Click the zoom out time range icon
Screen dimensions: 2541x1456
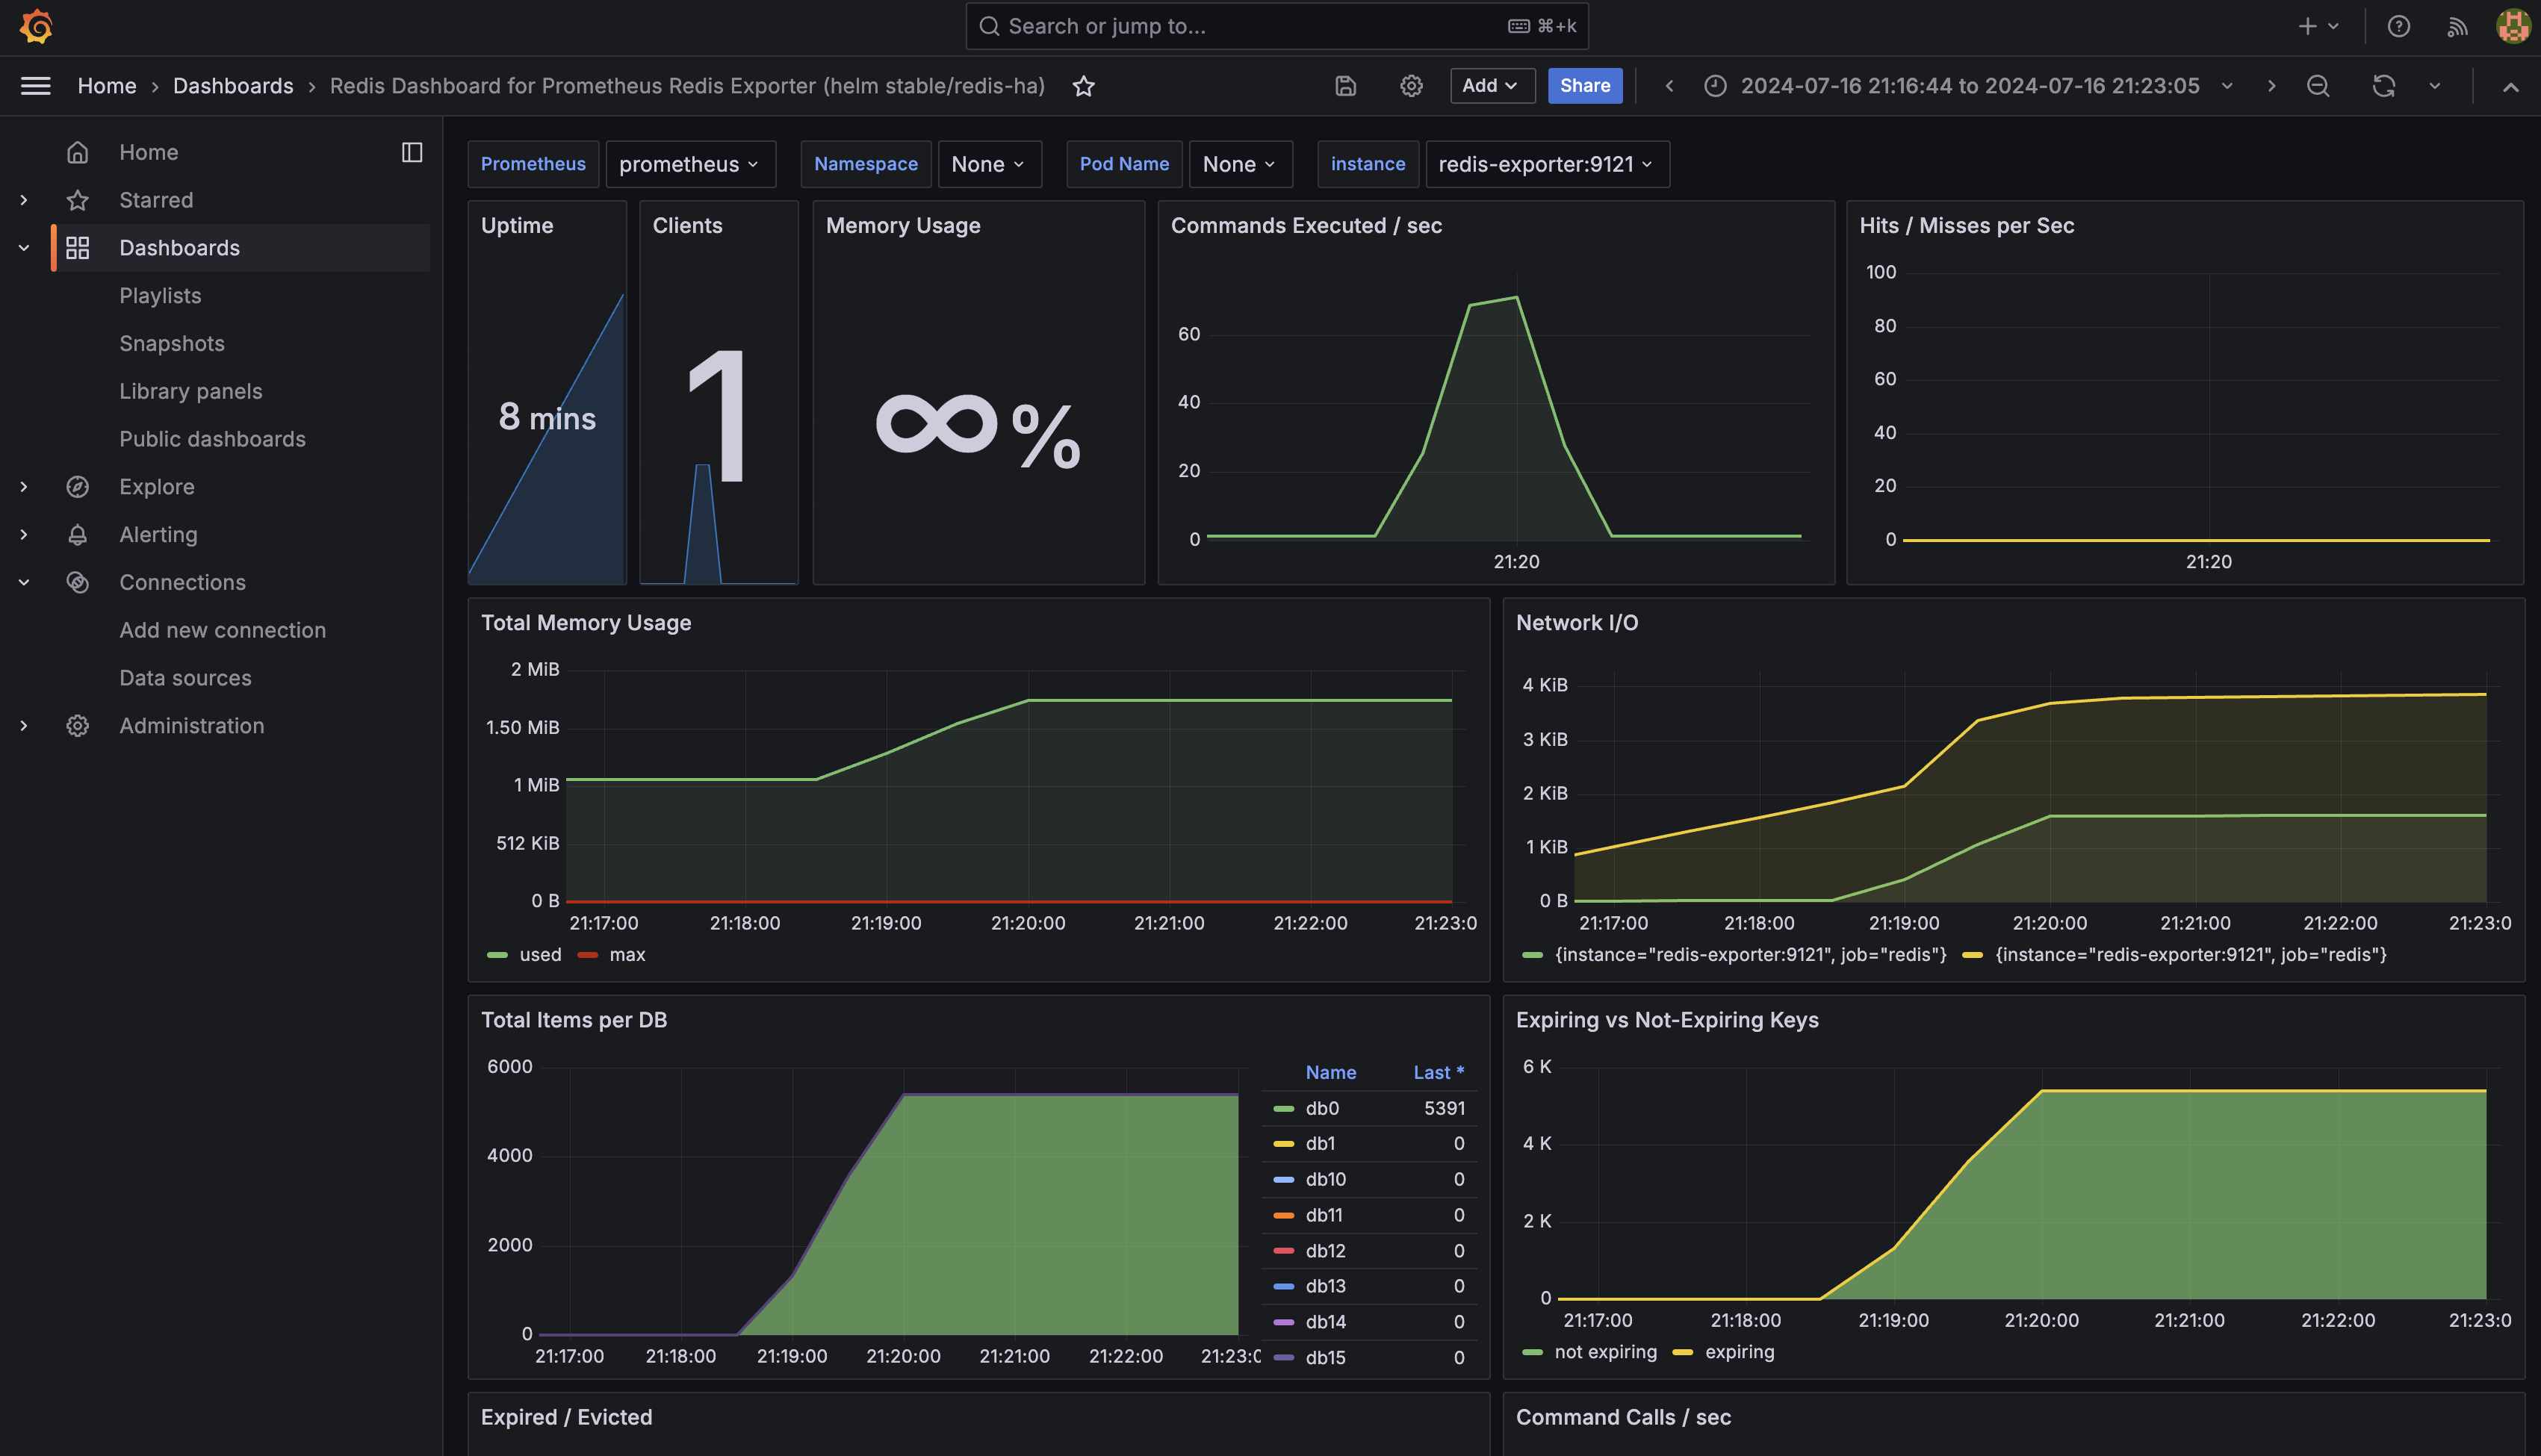(x=2318, y=86)
